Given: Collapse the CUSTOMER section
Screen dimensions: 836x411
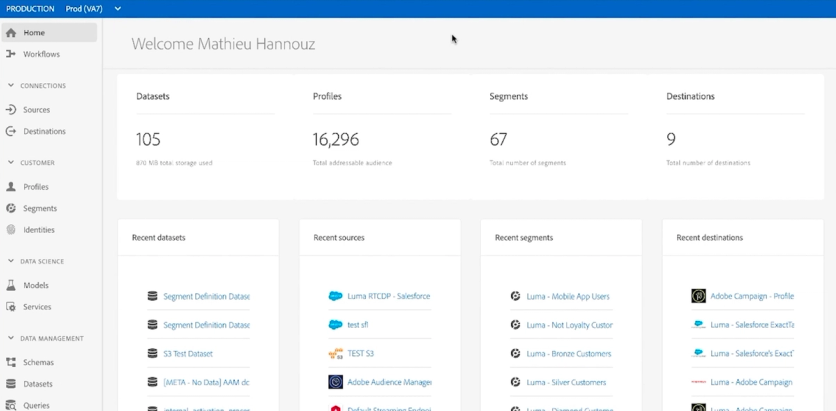Looking at the screenshot, I should tap(11, 163).
